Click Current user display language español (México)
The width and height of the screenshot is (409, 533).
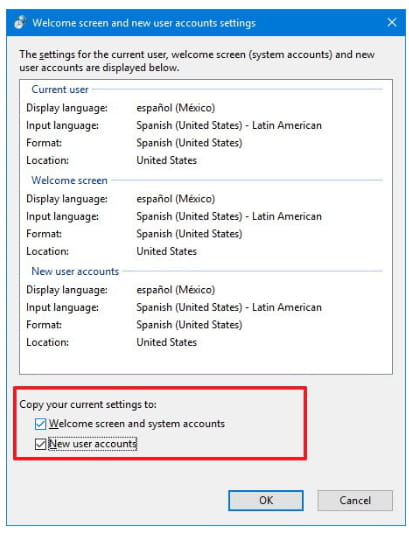click(176, 108)
